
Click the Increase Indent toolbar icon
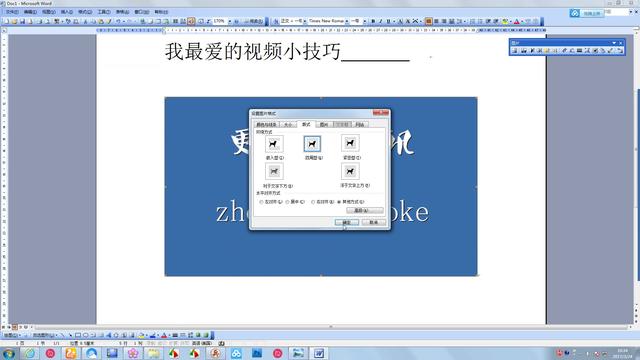tap(496, 21)
